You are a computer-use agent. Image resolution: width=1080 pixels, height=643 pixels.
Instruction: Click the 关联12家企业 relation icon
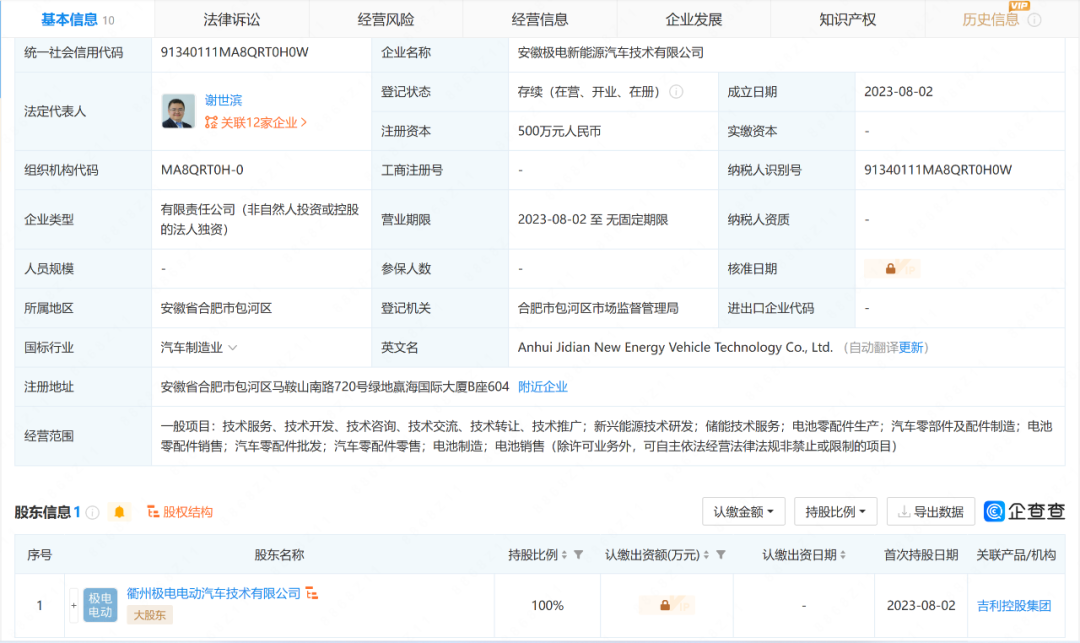pos(211,123)
